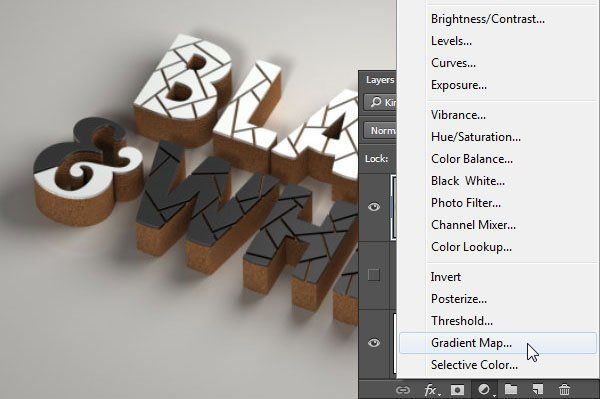Screen dimensions: 600x399
Task: Choose Brightness/Contrast adjustment
Action: tap(488, 19)
